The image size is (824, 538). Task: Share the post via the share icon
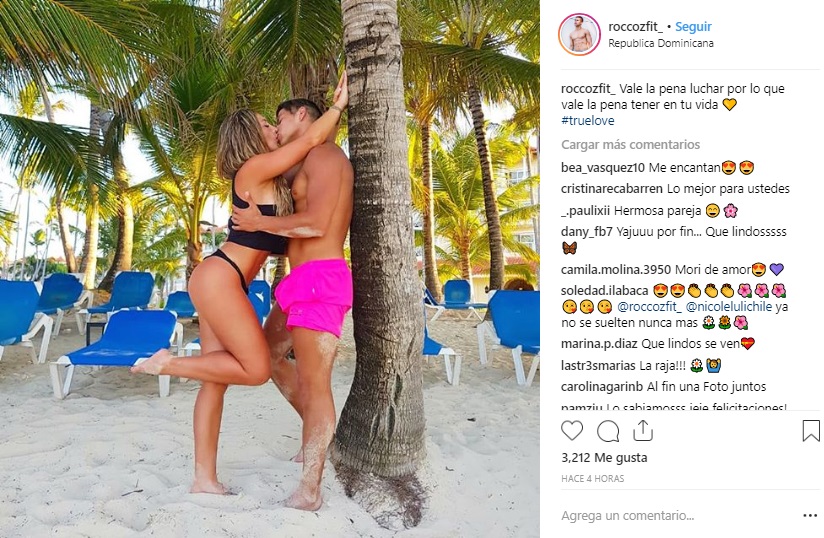coord(643,431)
